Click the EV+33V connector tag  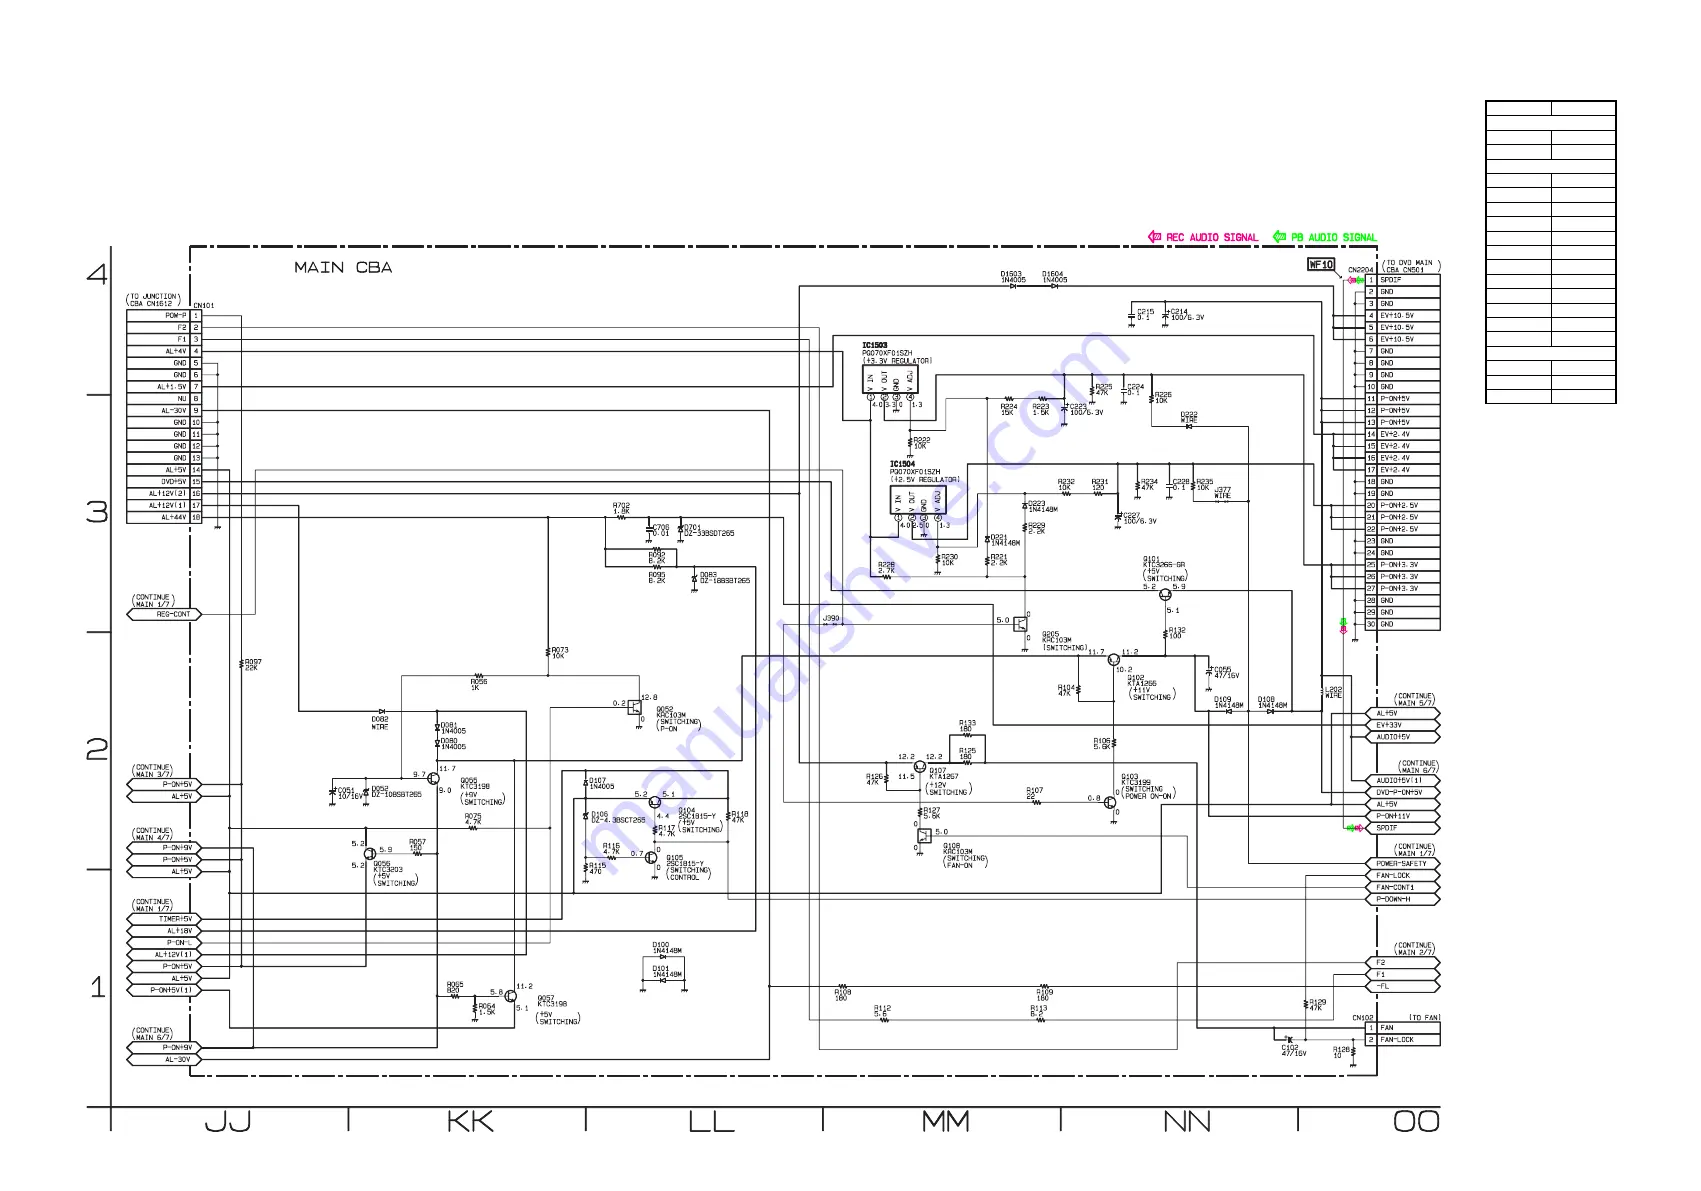click(1403, 726)
